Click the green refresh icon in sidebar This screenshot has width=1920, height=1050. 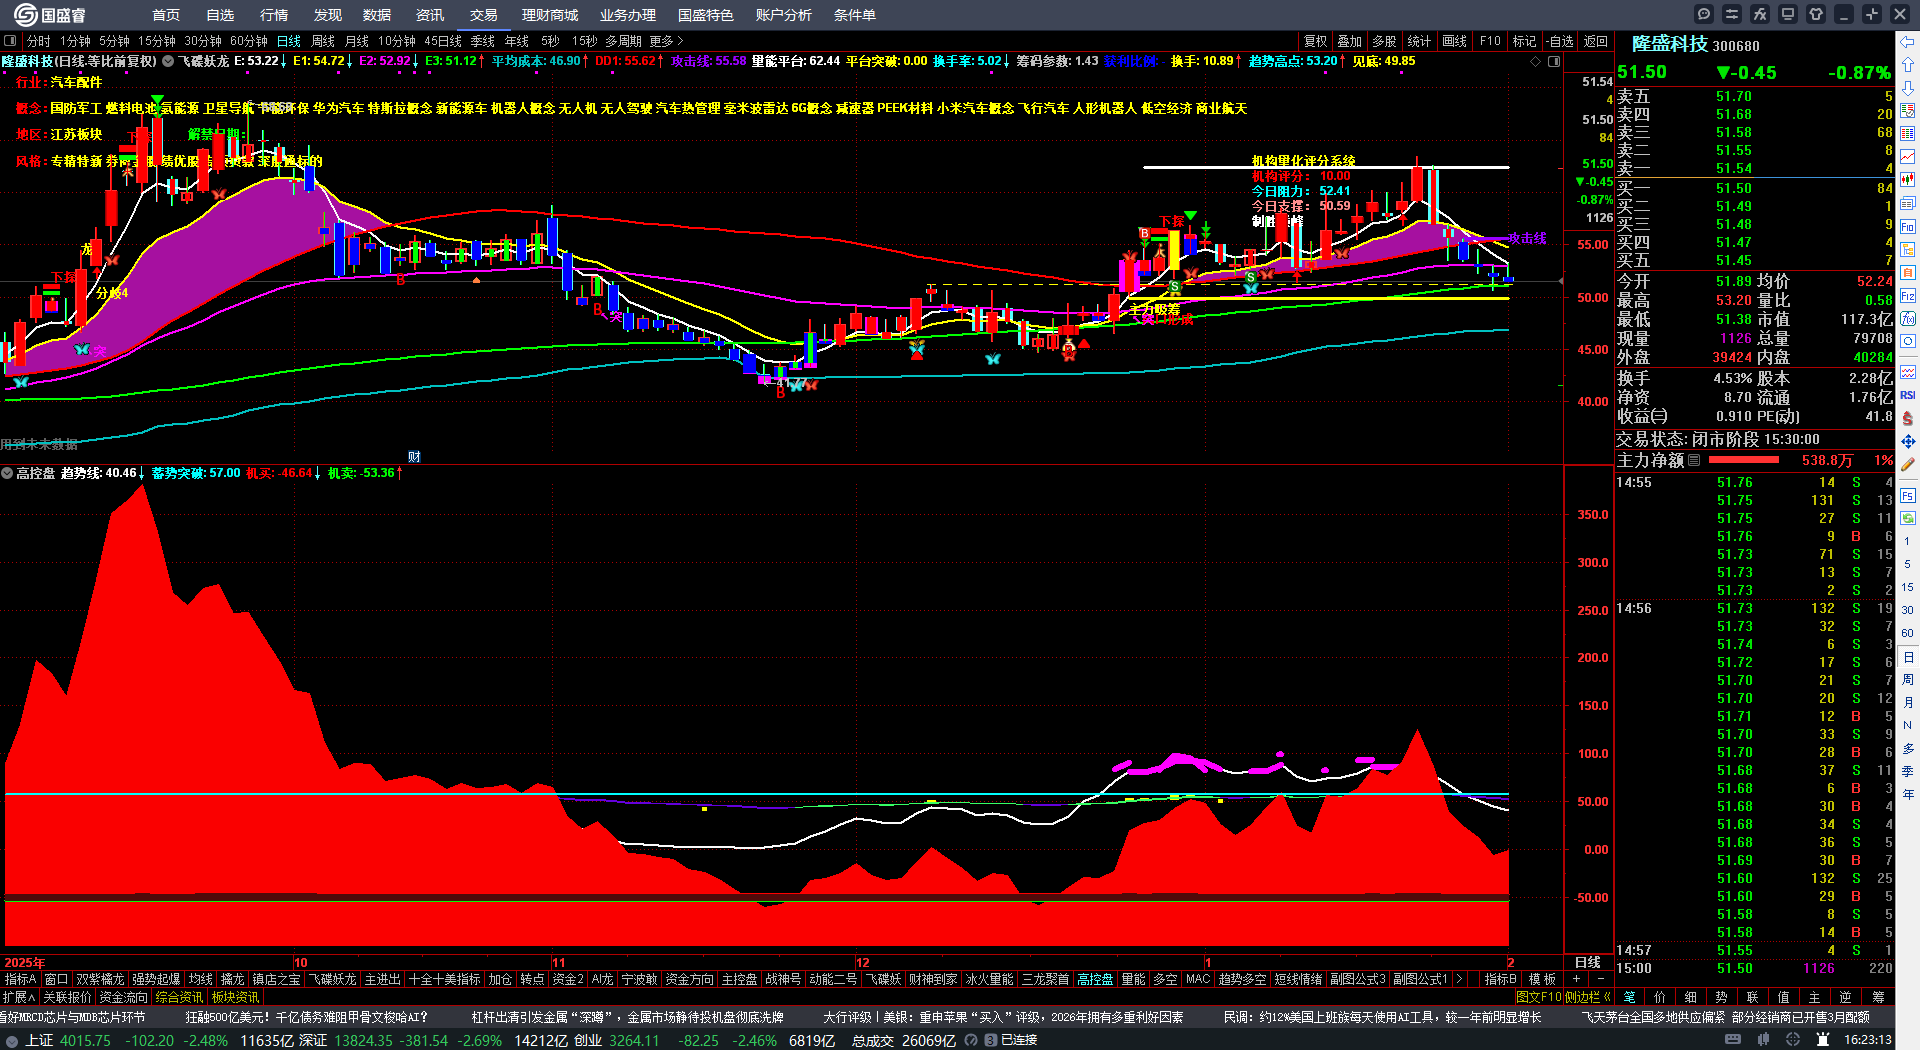point(1908,518)
